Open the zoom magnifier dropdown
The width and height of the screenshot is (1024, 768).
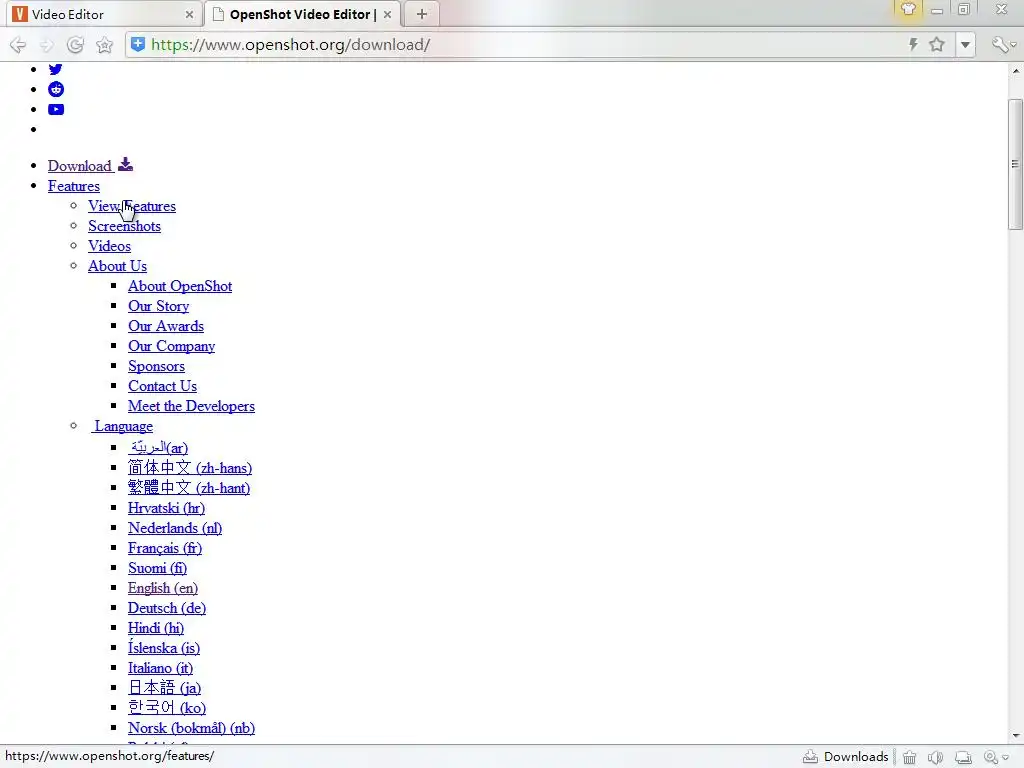point(996,757)
